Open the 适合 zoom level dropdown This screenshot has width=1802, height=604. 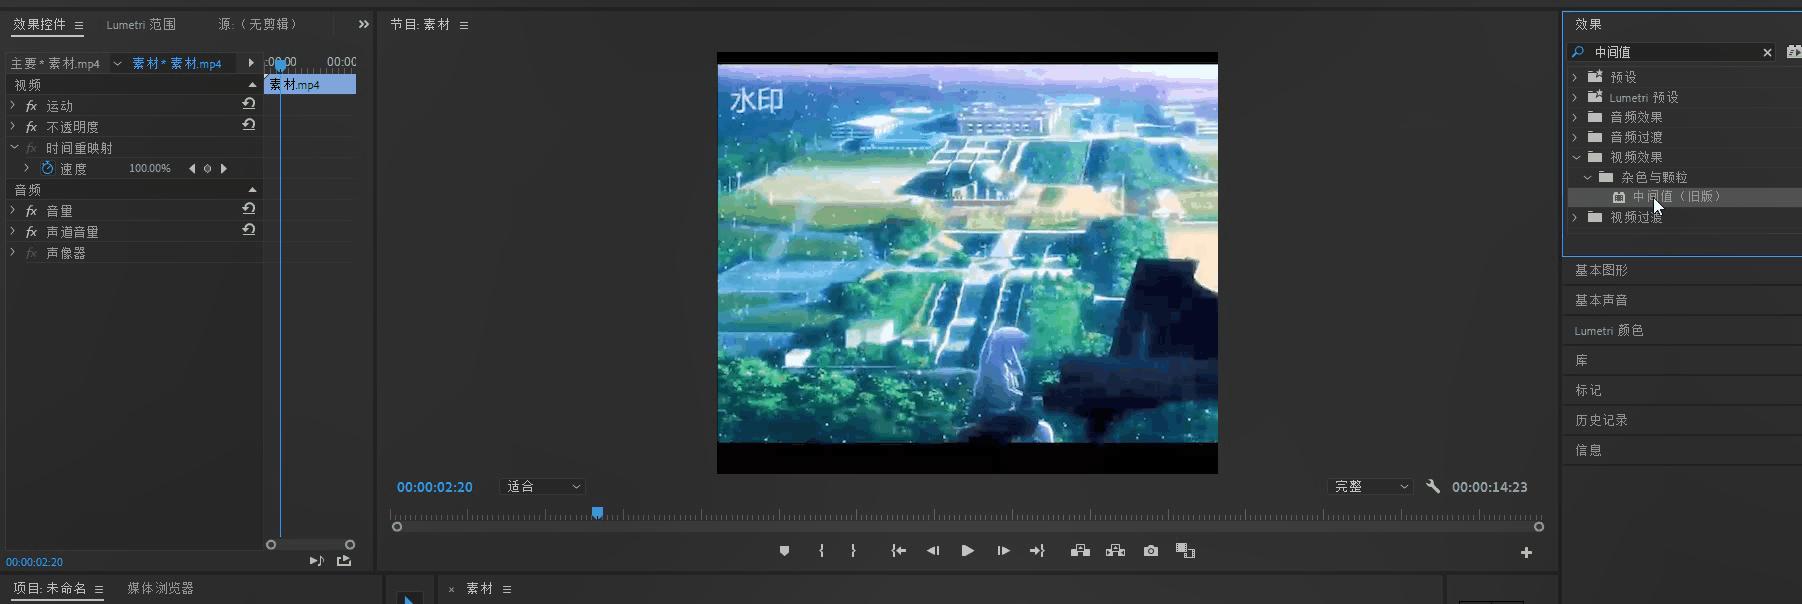[543, 486]
